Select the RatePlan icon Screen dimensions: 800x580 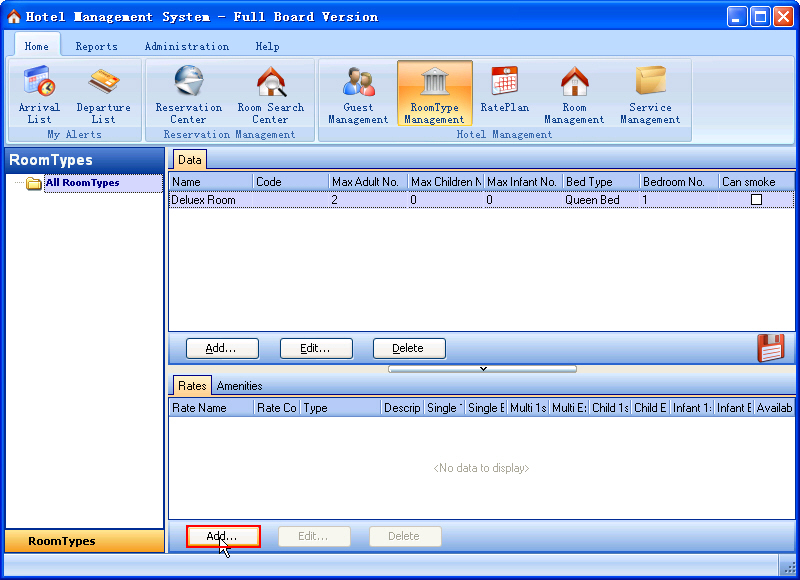(505, 90)
